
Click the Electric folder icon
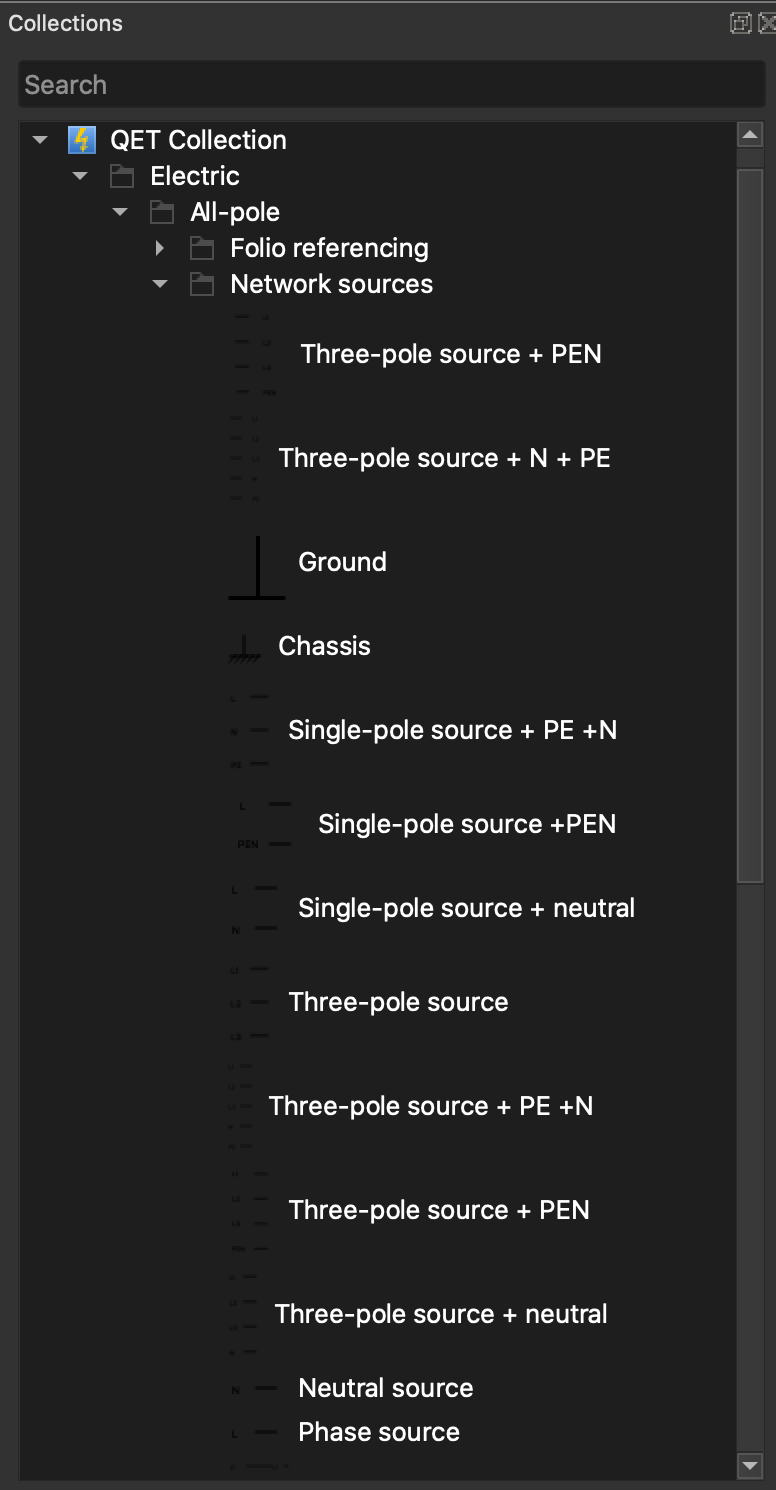[122, 177]
